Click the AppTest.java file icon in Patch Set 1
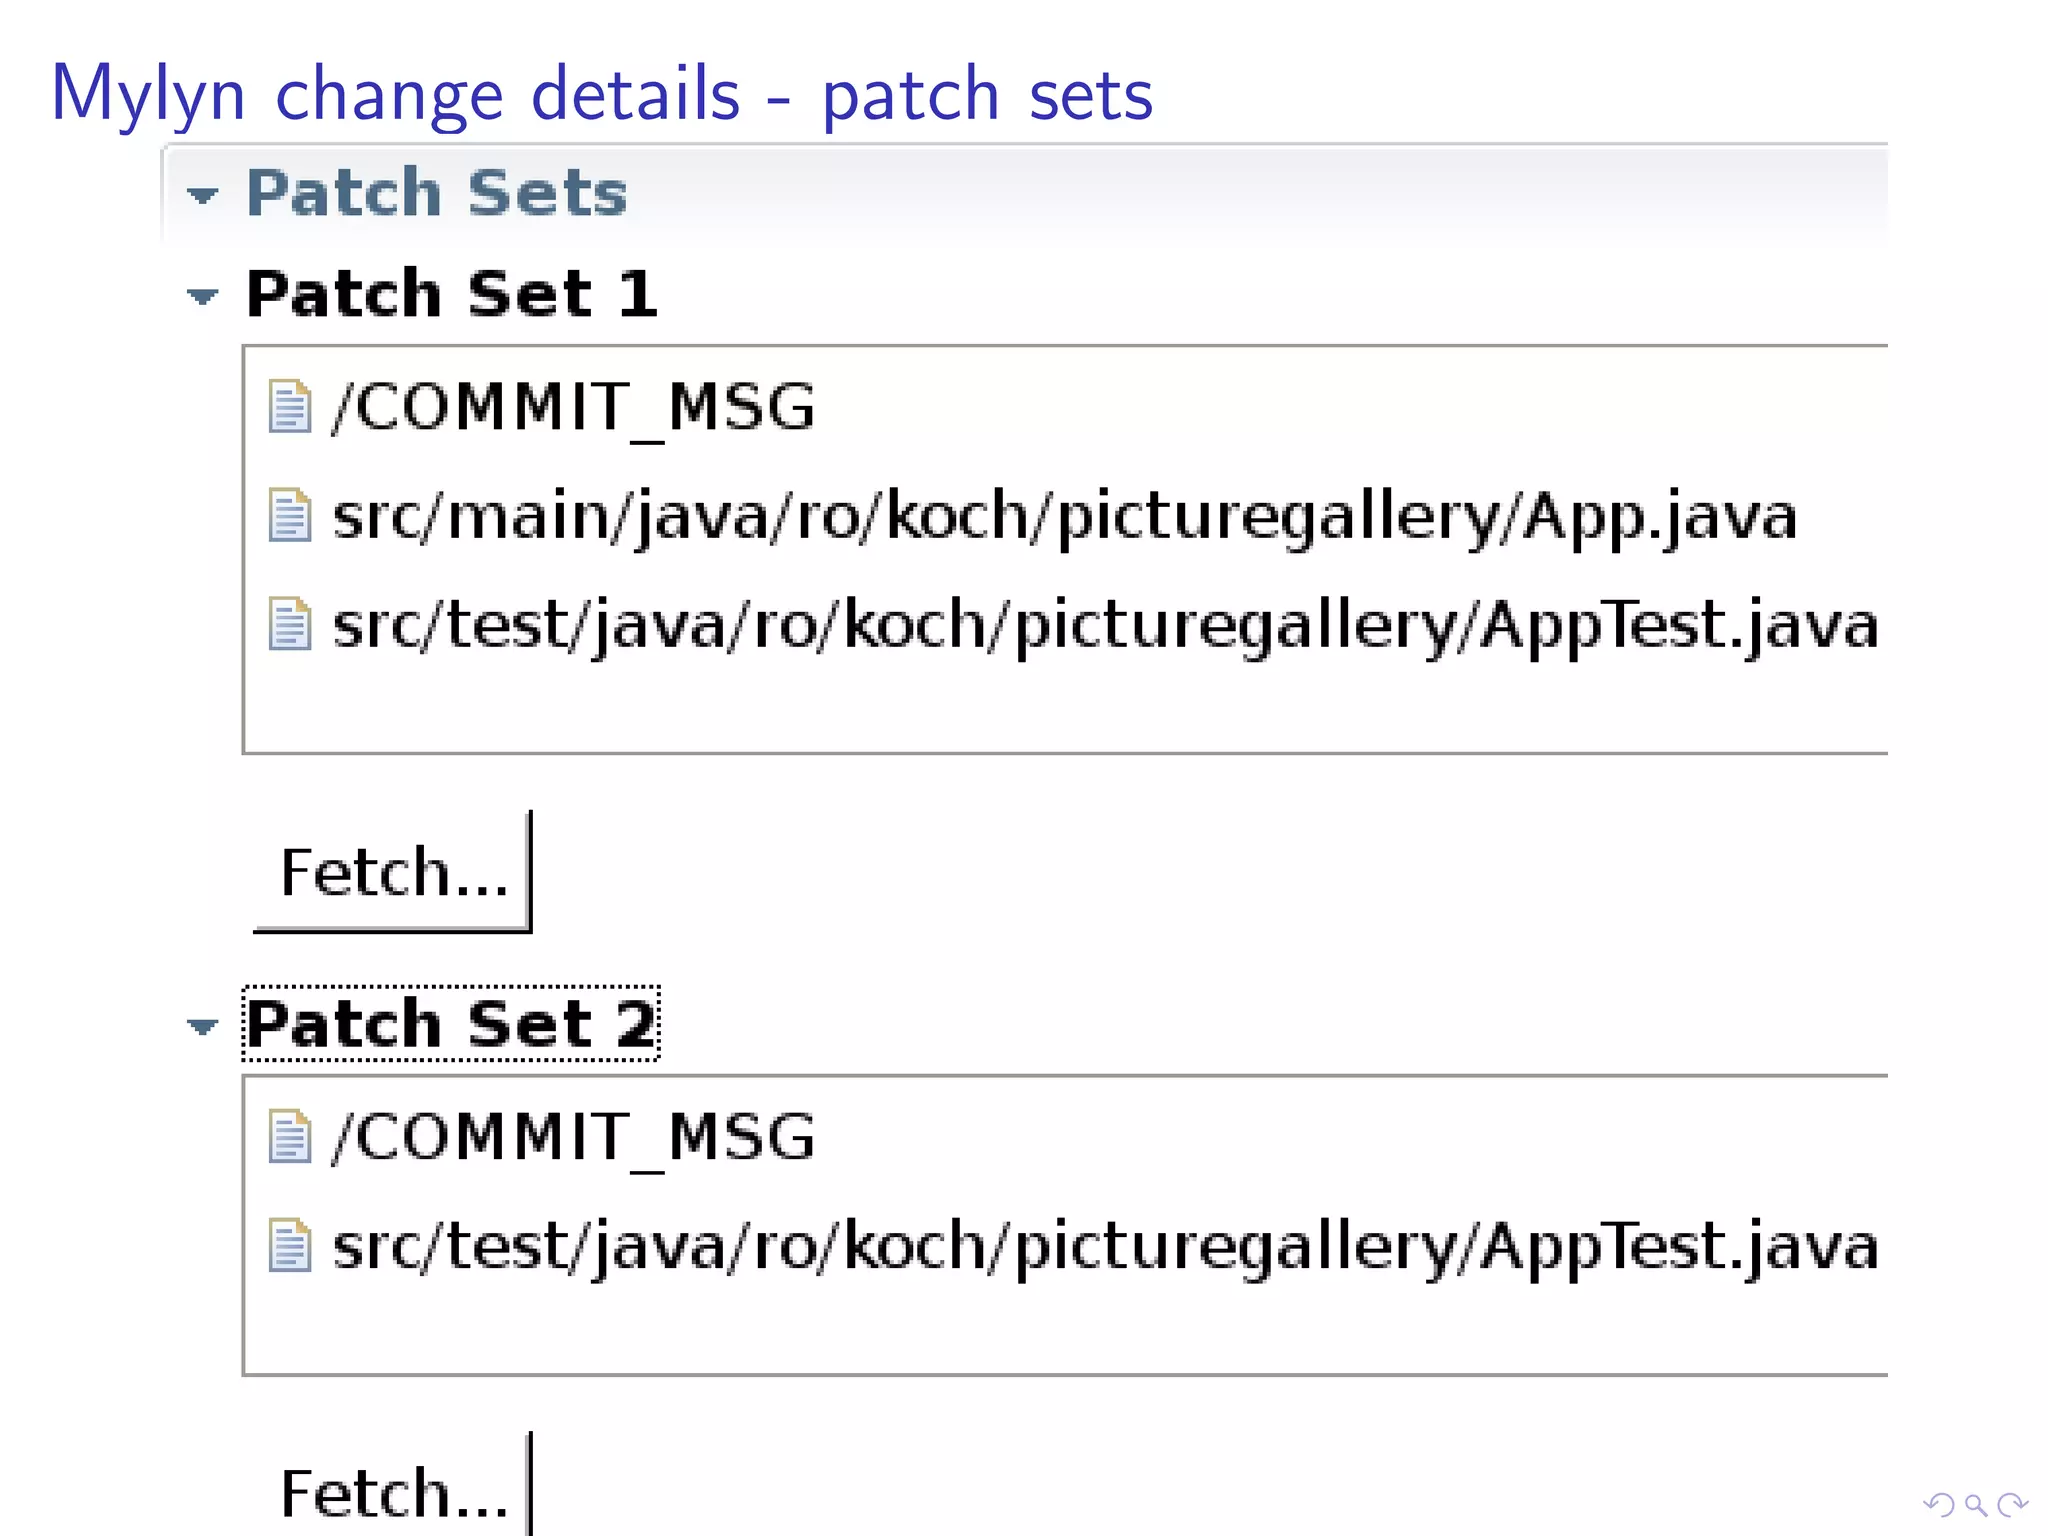 (290, 624)
